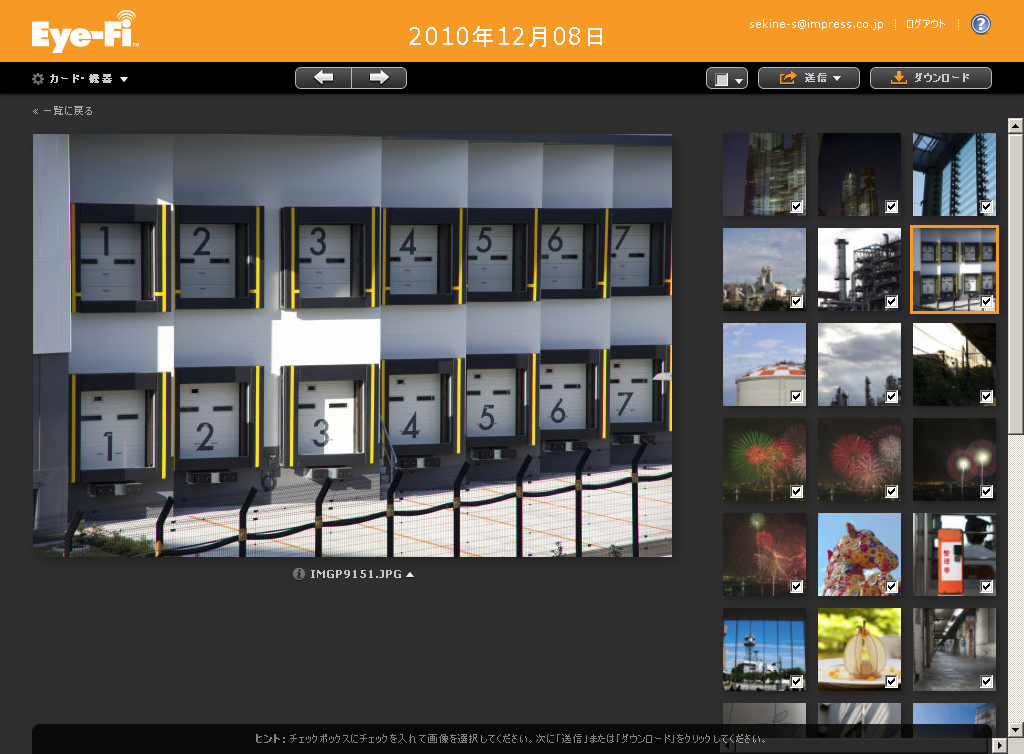The width and height of the screenshot is (1024, 754).
Task: Collapse the IMGP9151.JPG info panel triangle
Action: (x=408, y=574)
